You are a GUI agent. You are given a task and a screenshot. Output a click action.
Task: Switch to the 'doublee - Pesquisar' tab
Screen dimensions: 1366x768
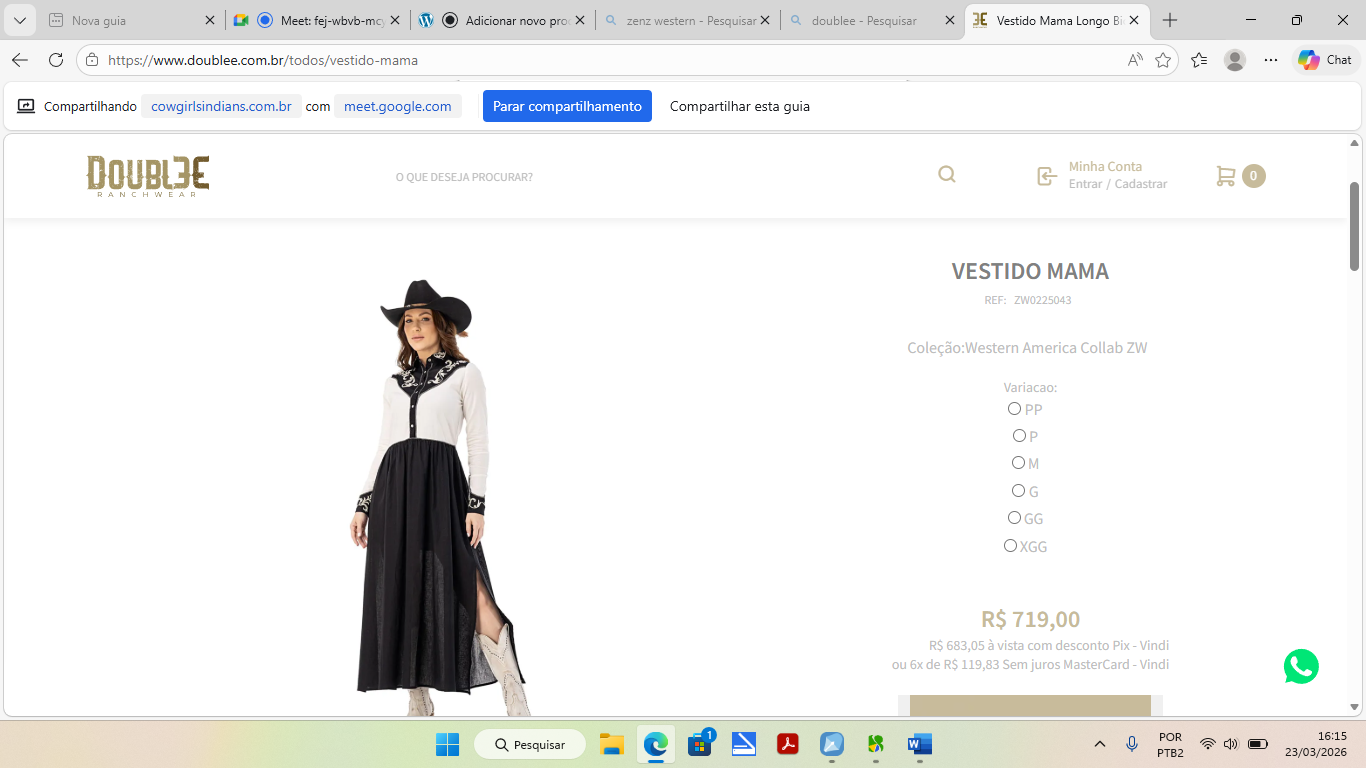pos(863,19)
